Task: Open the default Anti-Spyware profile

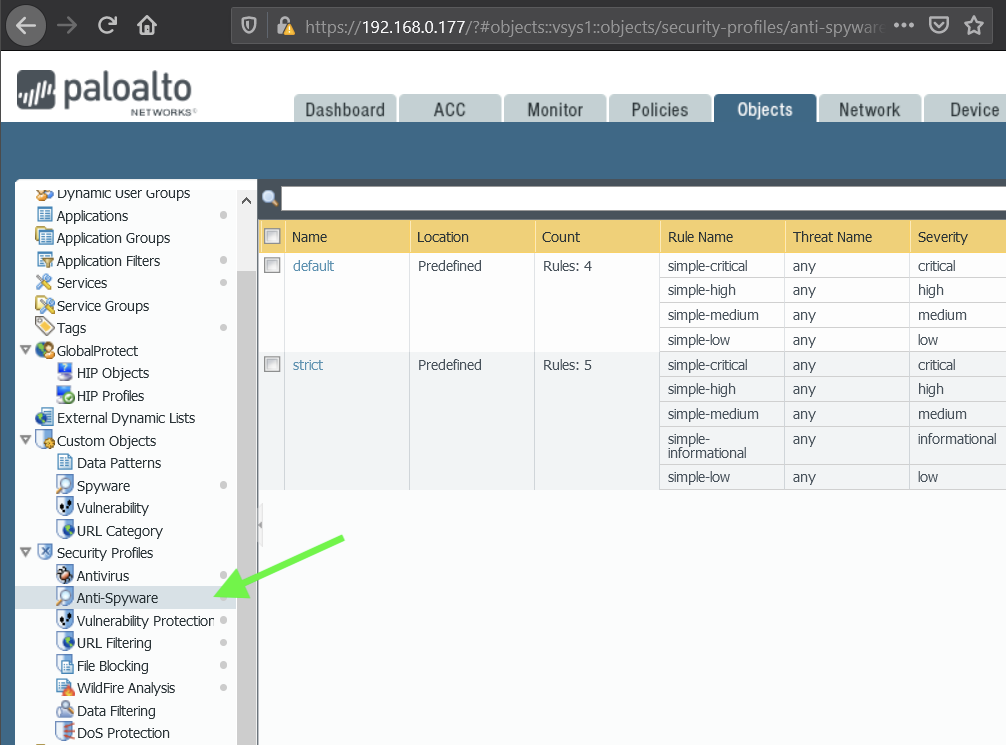Action: 311,266
